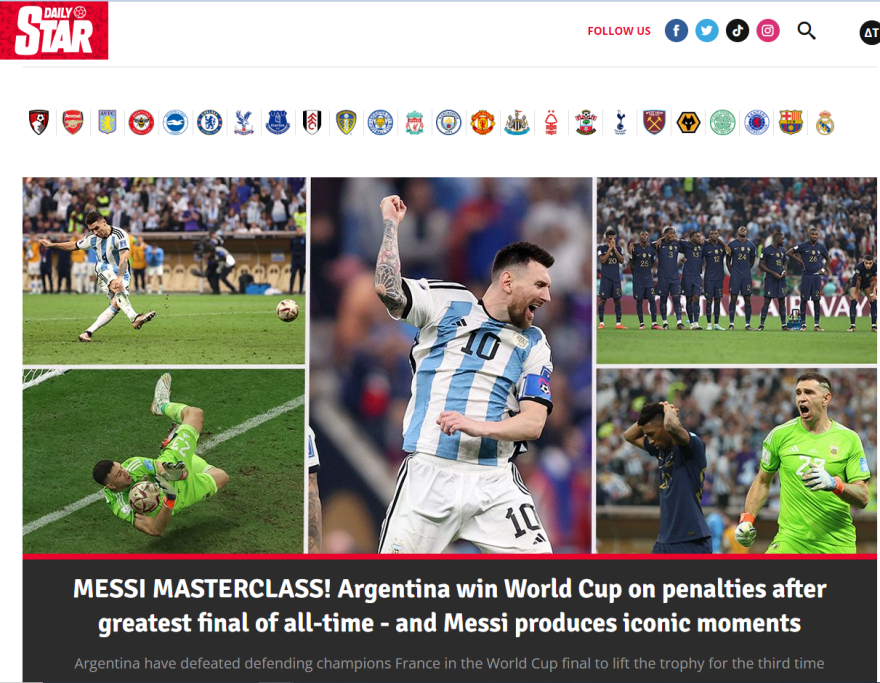Click the green goalkeeper diving save photo

[x=163, y=461]
